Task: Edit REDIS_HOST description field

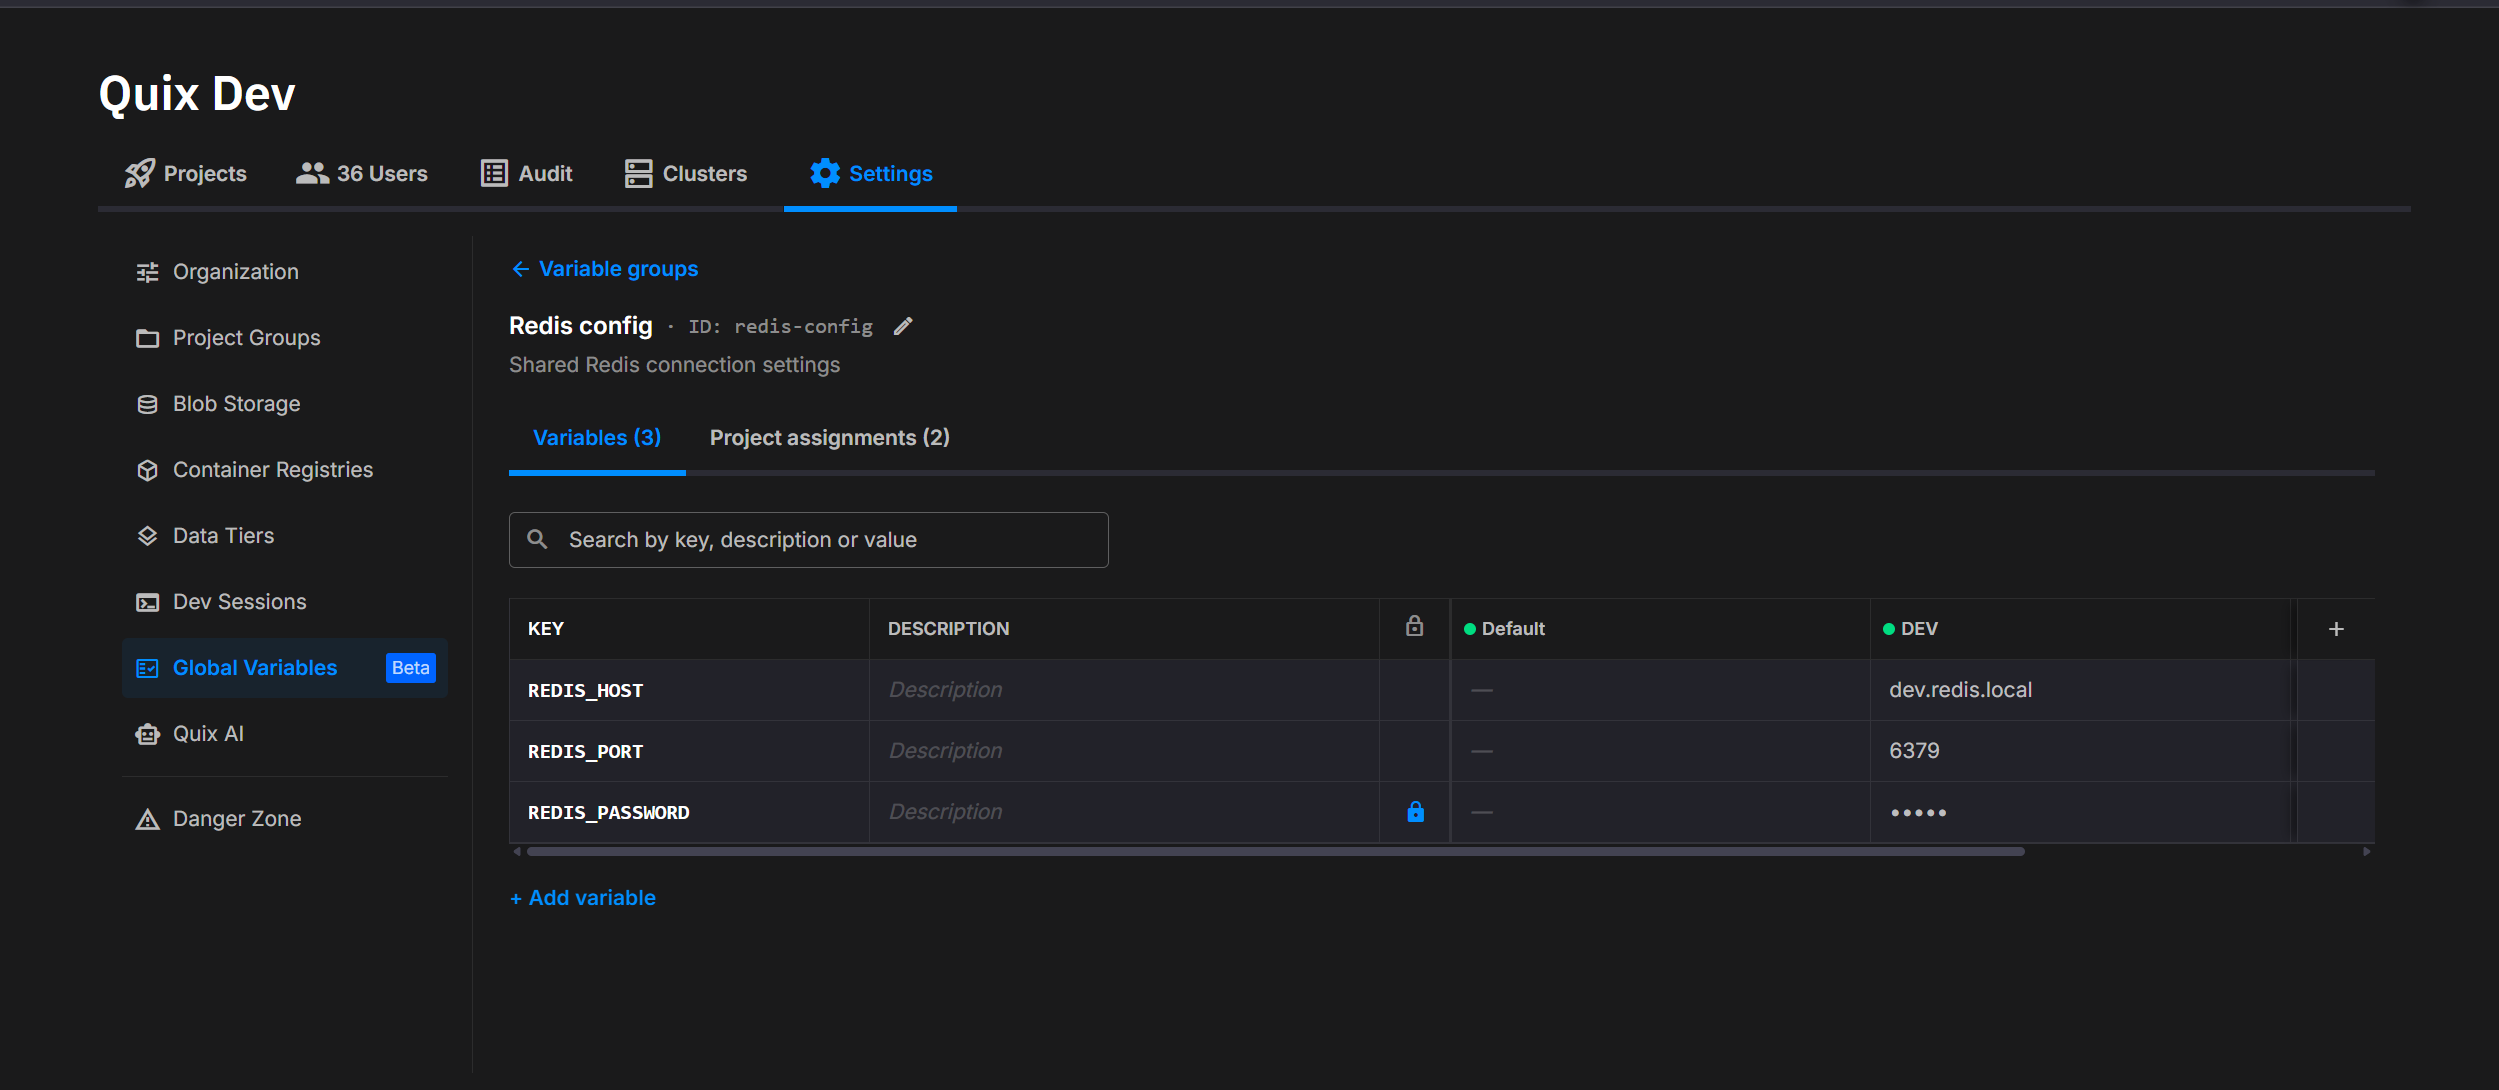Action: (x=1125, y=690)
